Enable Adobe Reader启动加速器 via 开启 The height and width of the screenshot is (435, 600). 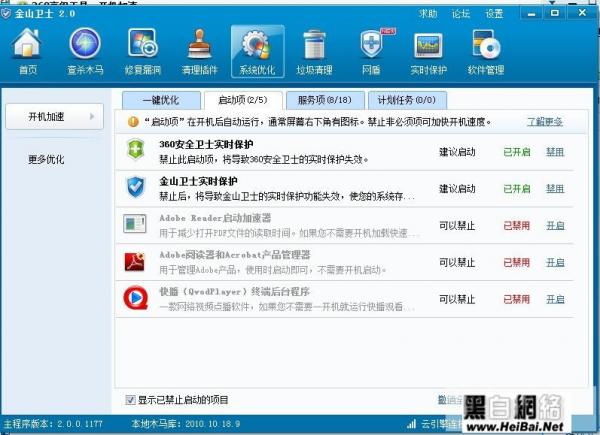(x=554, y=226)
